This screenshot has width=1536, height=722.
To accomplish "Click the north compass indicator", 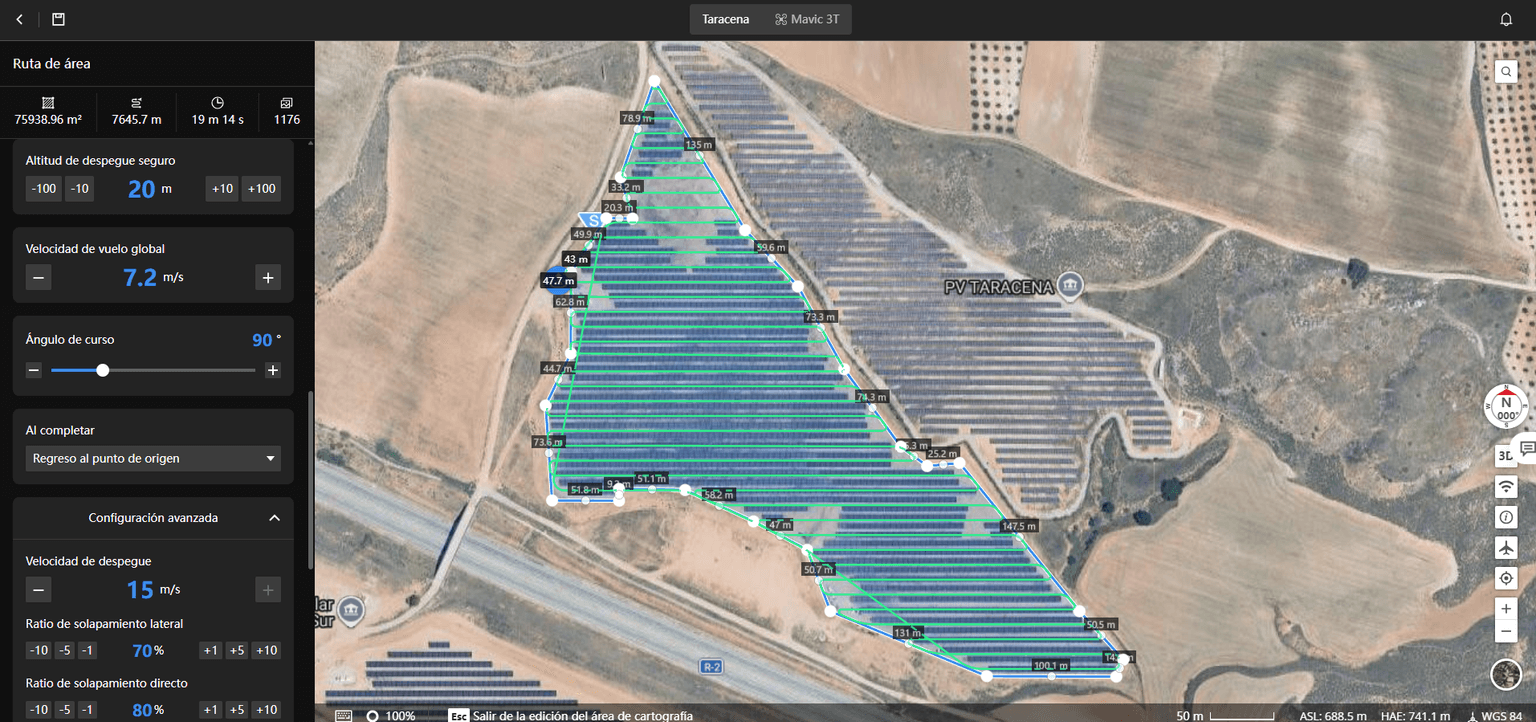I will pyautogui.click(x=1505, y=405).
